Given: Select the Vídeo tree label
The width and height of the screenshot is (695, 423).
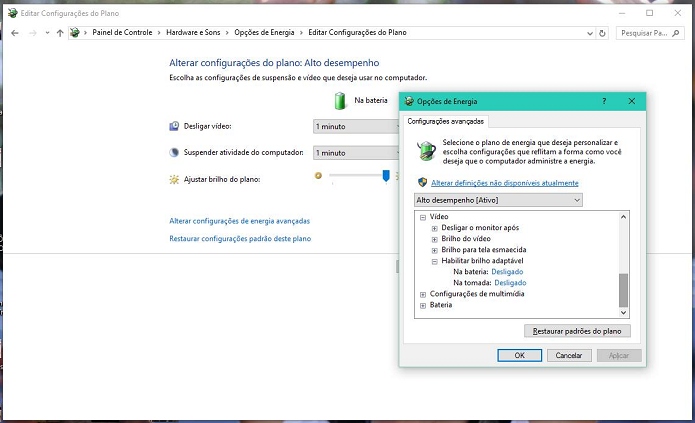Looking at the screenshot, I should (x=439, y=216).
